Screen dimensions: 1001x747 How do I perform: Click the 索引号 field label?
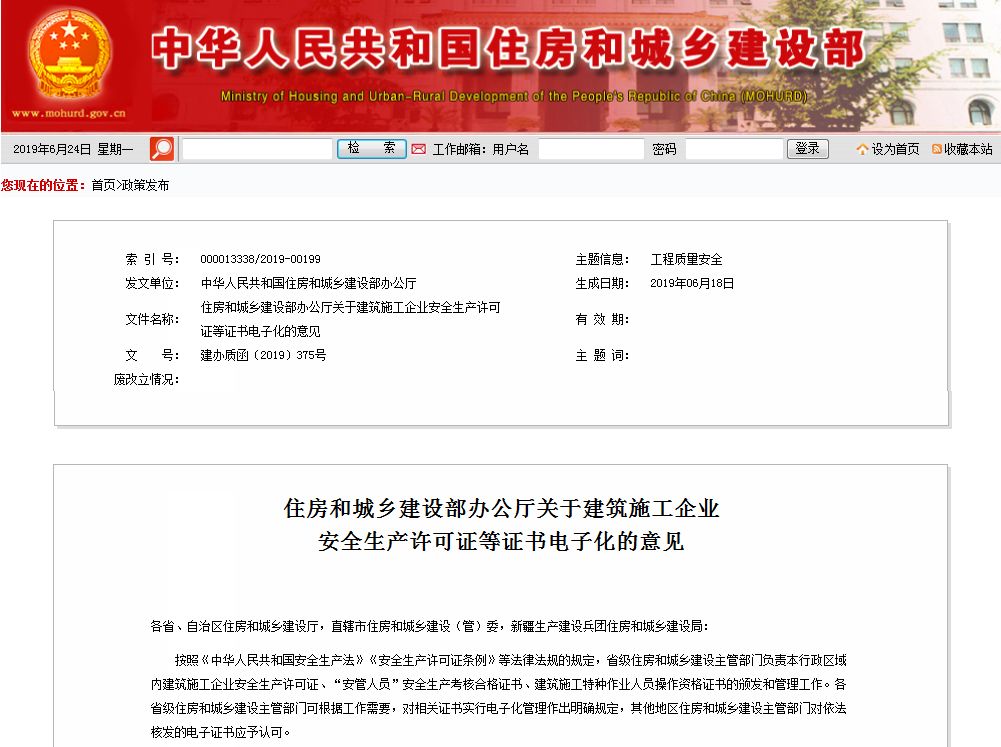(152, 259)
